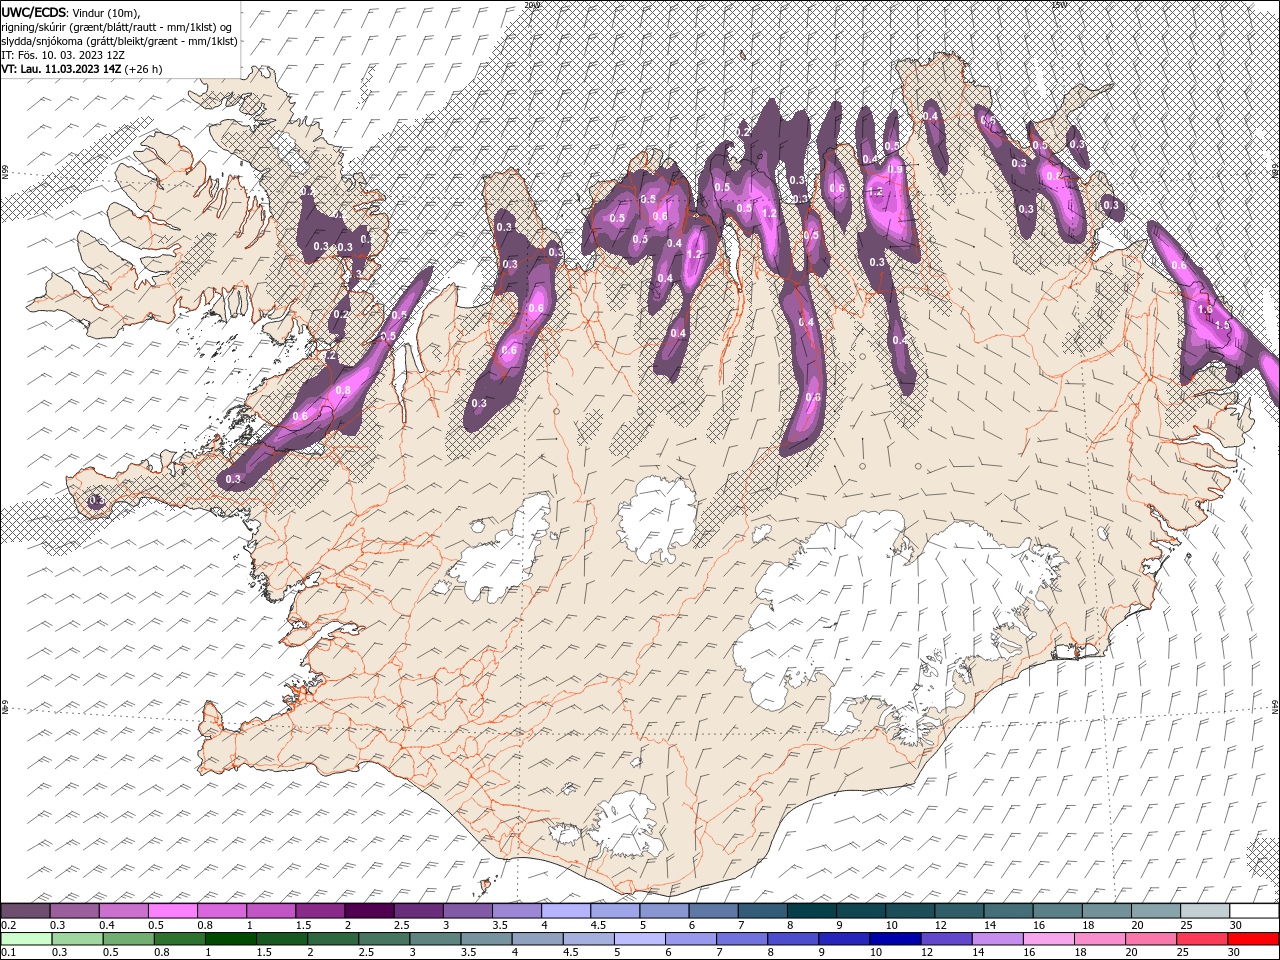Pick the upper-row light grey swatch starting at 25
This screenshot has height=960, width=1280.
pyautogui.click(x=1204, y=911)
